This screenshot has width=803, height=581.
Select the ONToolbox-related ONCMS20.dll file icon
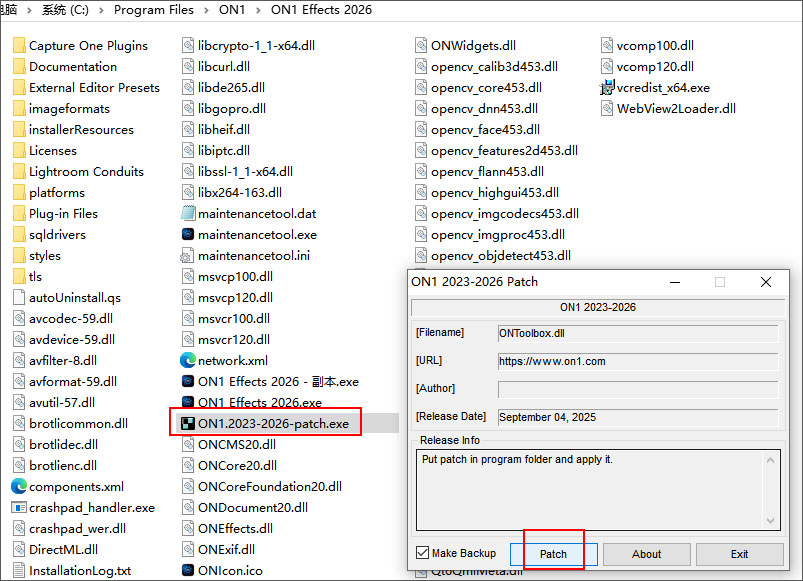tap(188, 444)
